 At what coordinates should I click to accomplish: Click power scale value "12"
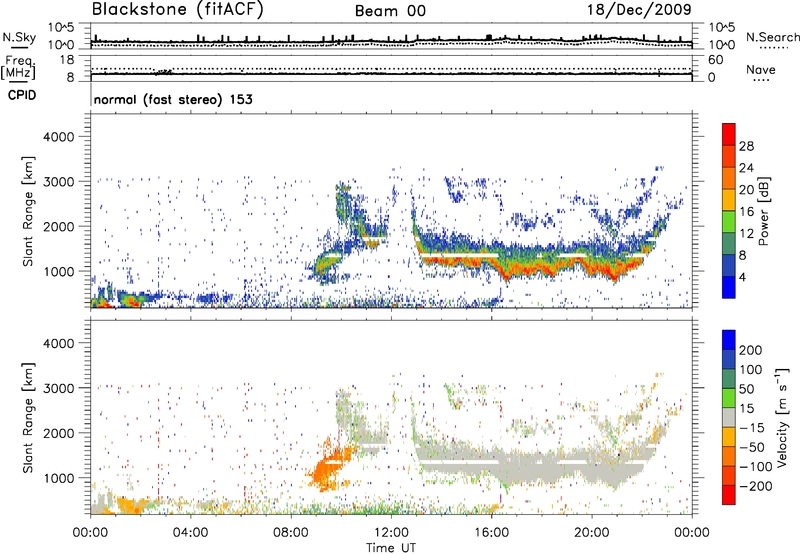tap(746, 234)
